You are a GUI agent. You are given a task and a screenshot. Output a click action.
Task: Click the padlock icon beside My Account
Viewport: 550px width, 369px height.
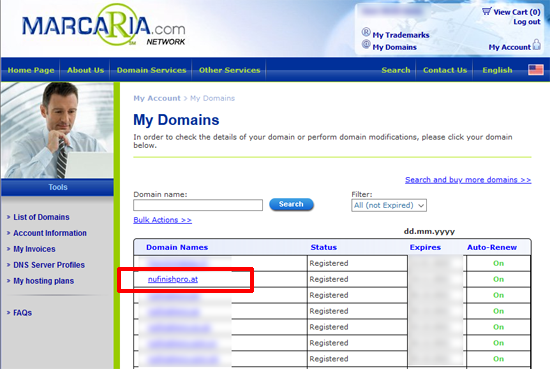(x=537, y=45)
